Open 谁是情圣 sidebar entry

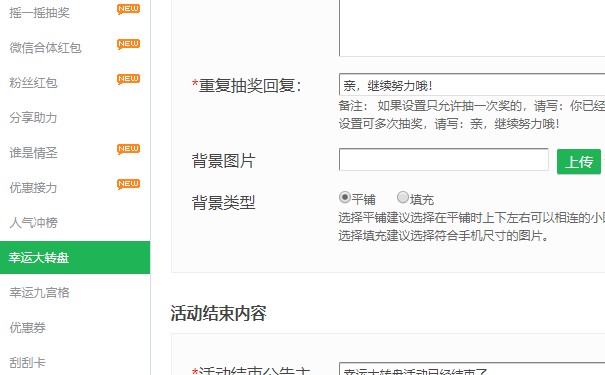pos(33,153)
